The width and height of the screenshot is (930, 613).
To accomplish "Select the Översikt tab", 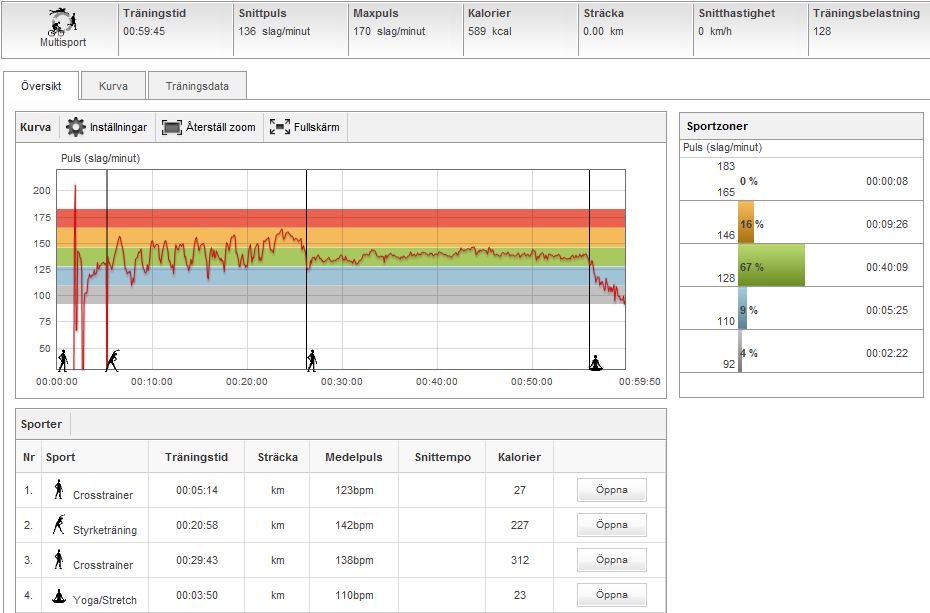I will pos(41,86).
